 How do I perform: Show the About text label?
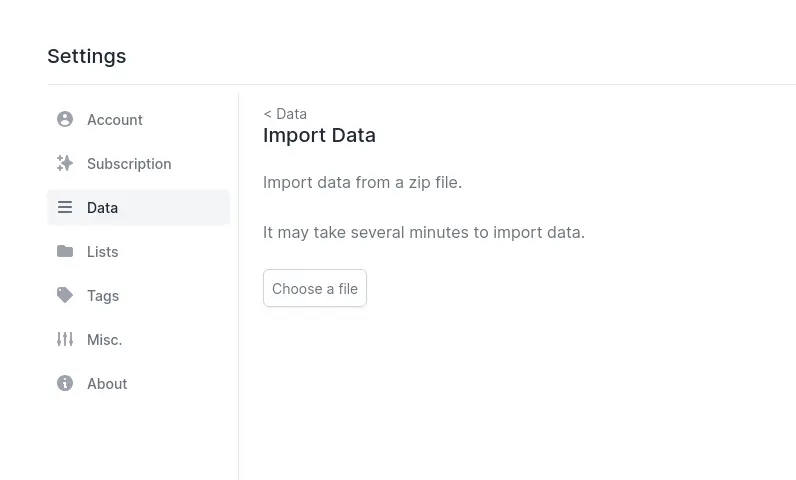[107, 384]
